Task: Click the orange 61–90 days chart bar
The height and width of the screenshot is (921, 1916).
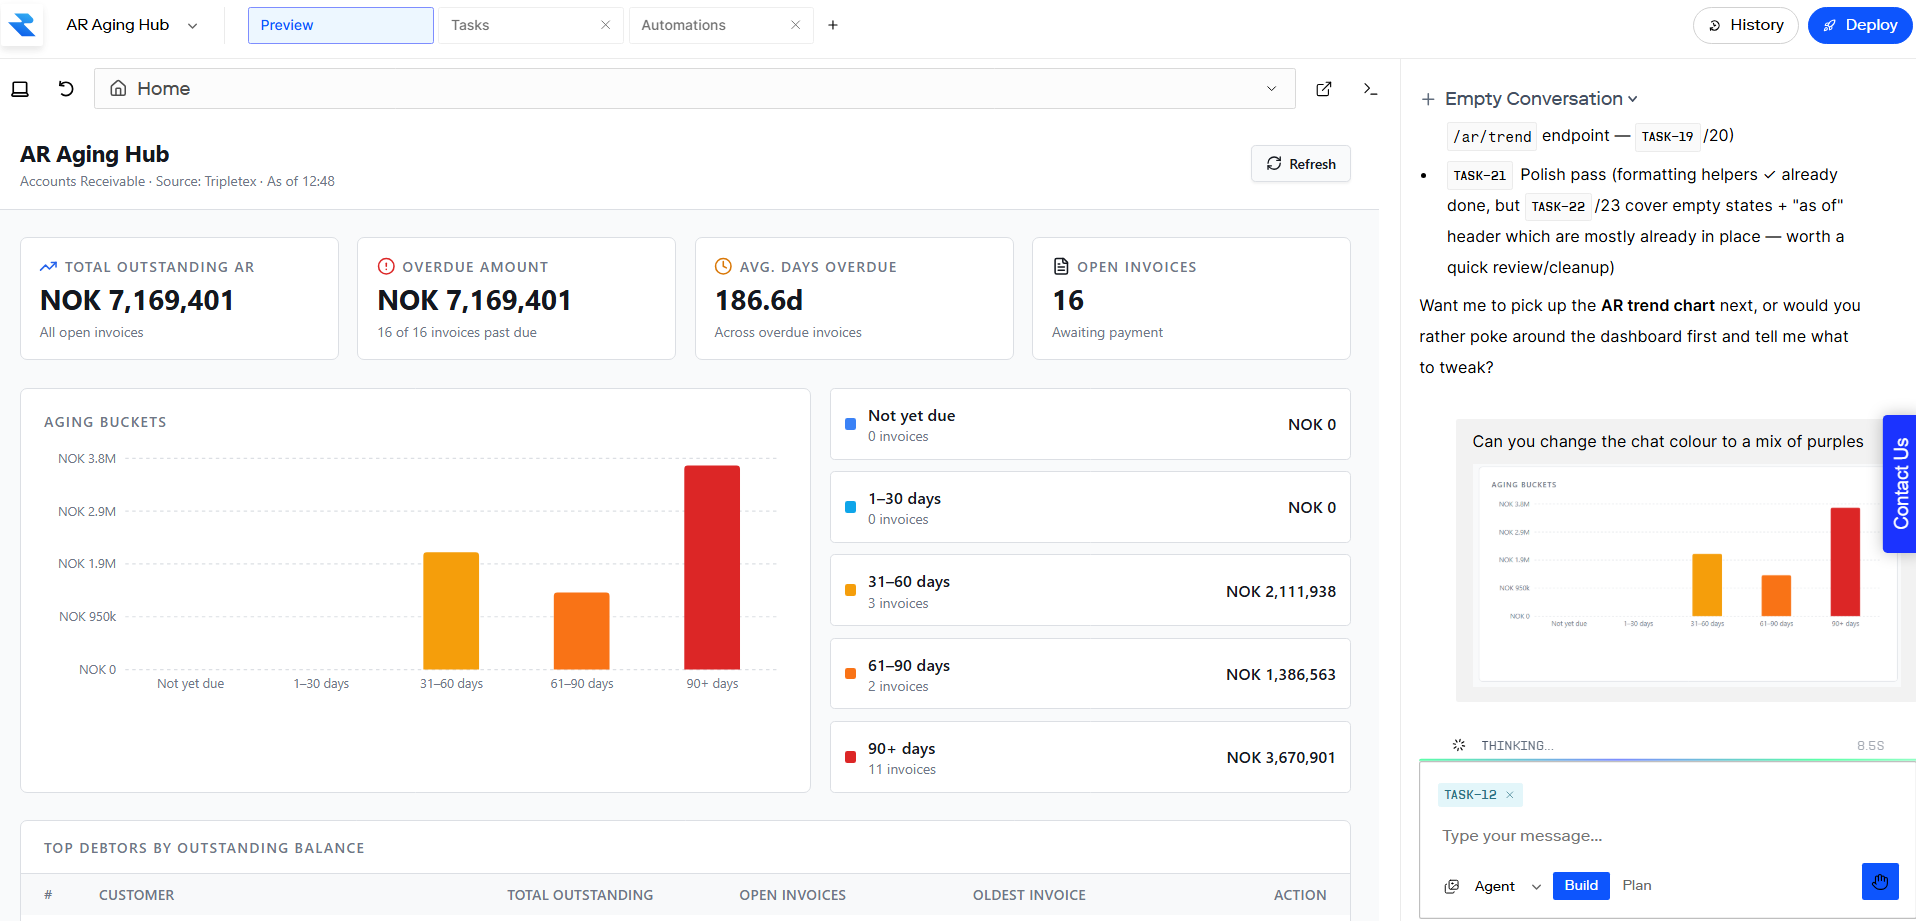Action: pos(581,631)
